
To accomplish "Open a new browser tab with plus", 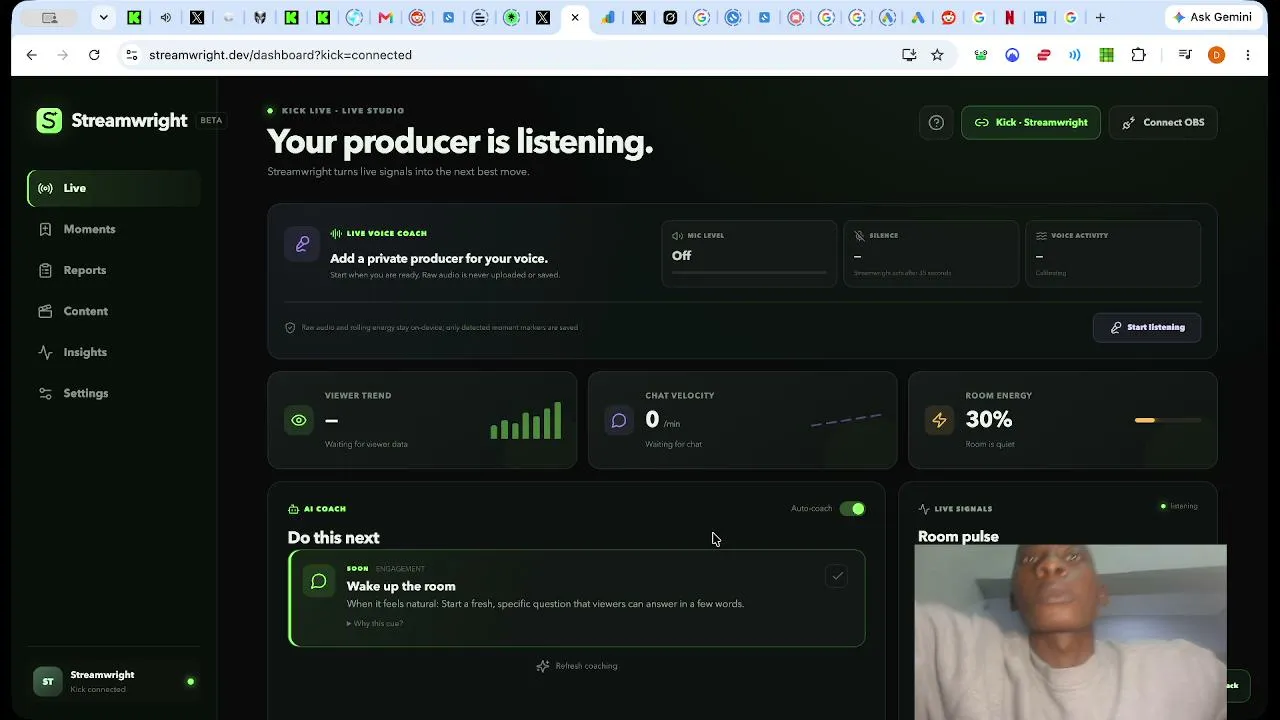I will coord(1100,17).
